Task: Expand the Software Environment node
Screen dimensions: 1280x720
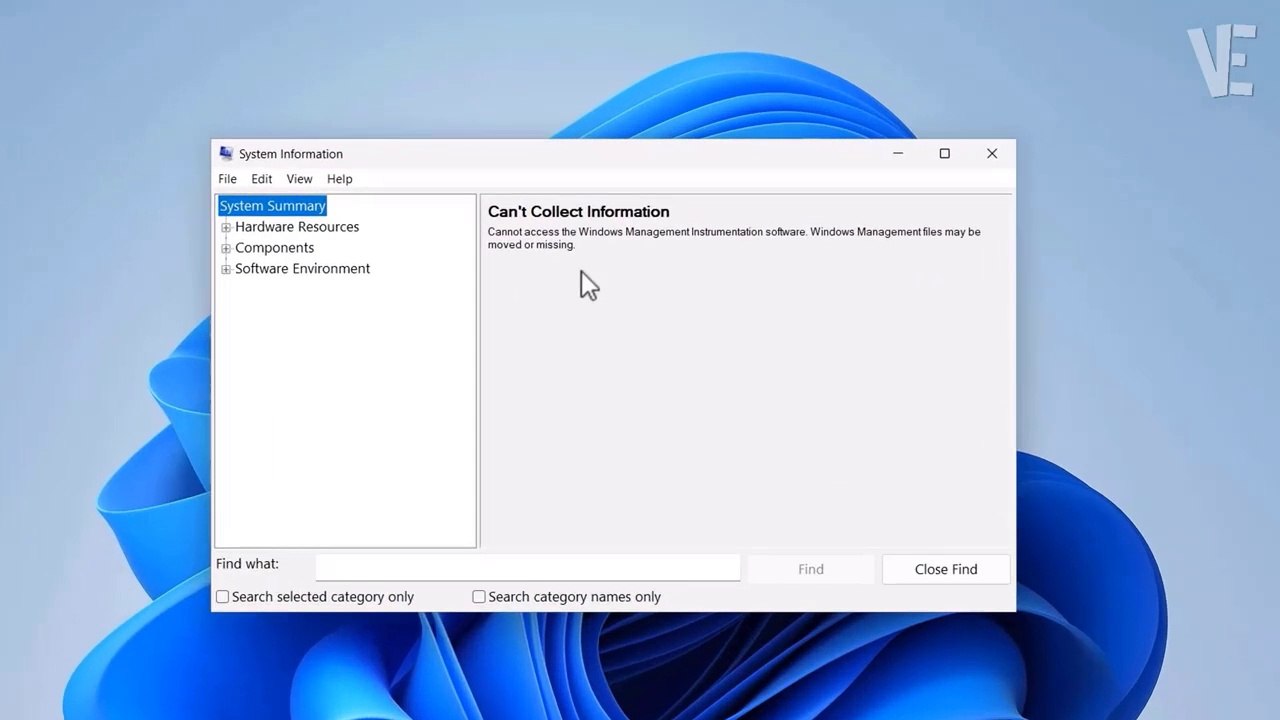Action: [x=226, y=269]
